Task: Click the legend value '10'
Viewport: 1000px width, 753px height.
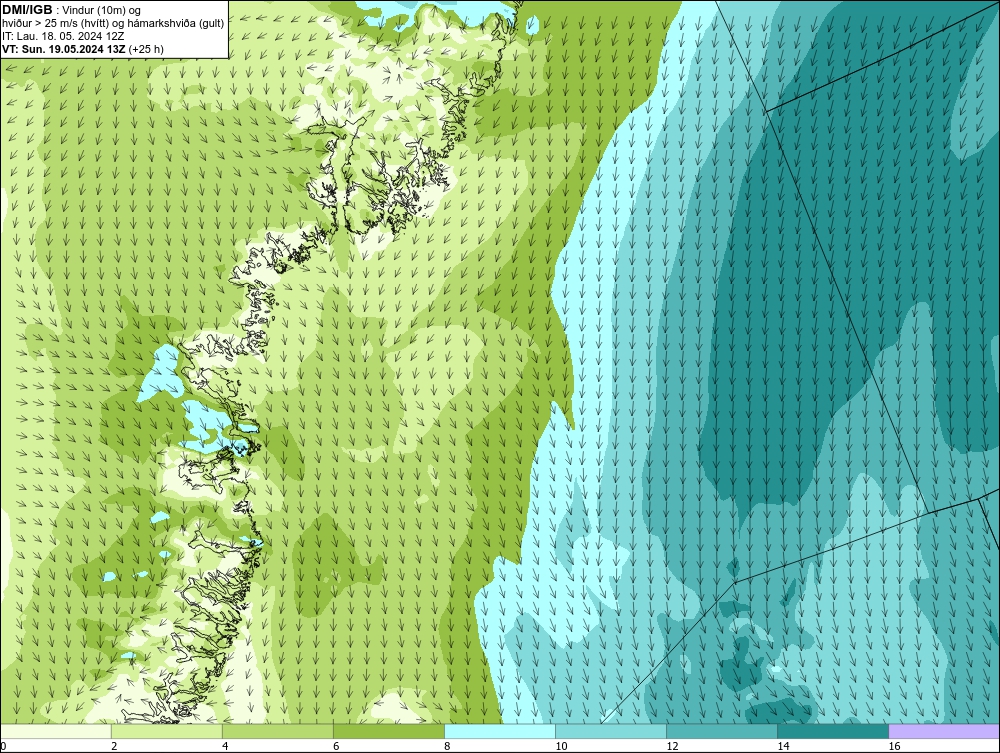Action: (561, 746)
